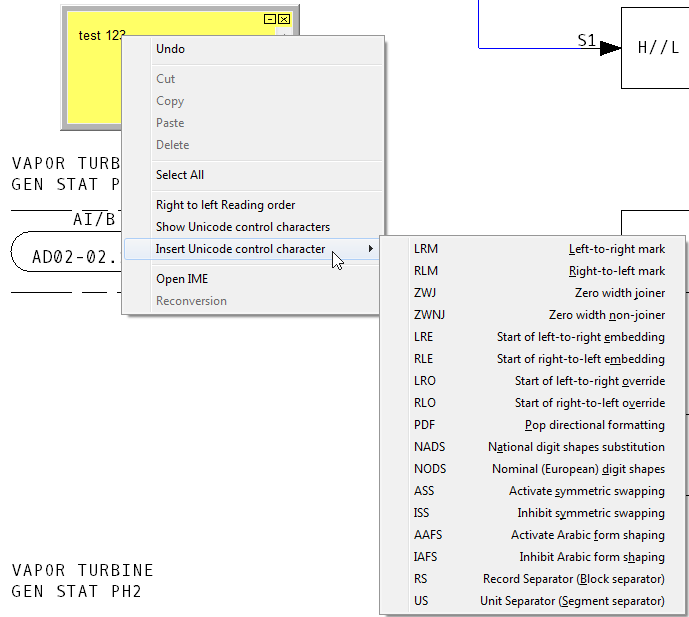The image size is (689, 617).
Task: Choose AAFS Activate Arabic form shaping
Action: [x=533, y=534]
